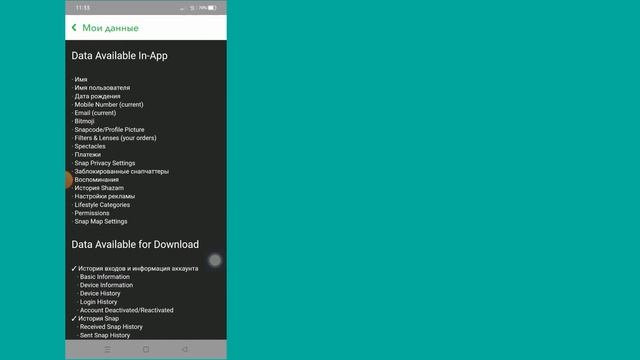Tap the Data Available for Download heading
This screenshot has width=640, height=360.
135,244
